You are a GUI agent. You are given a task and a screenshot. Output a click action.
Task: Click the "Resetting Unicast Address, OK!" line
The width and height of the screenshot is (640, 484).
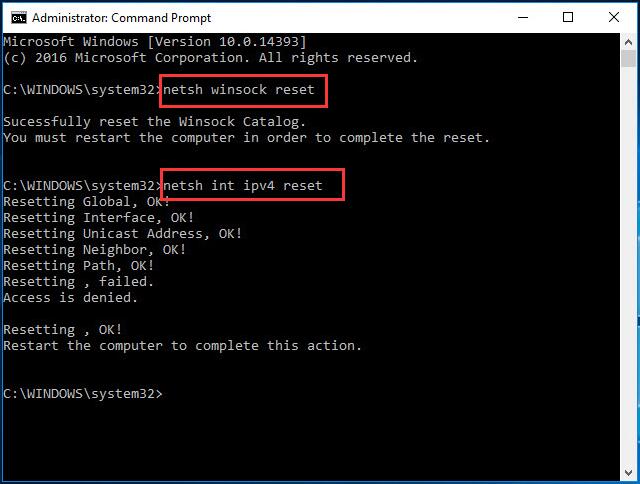[122, 234]
